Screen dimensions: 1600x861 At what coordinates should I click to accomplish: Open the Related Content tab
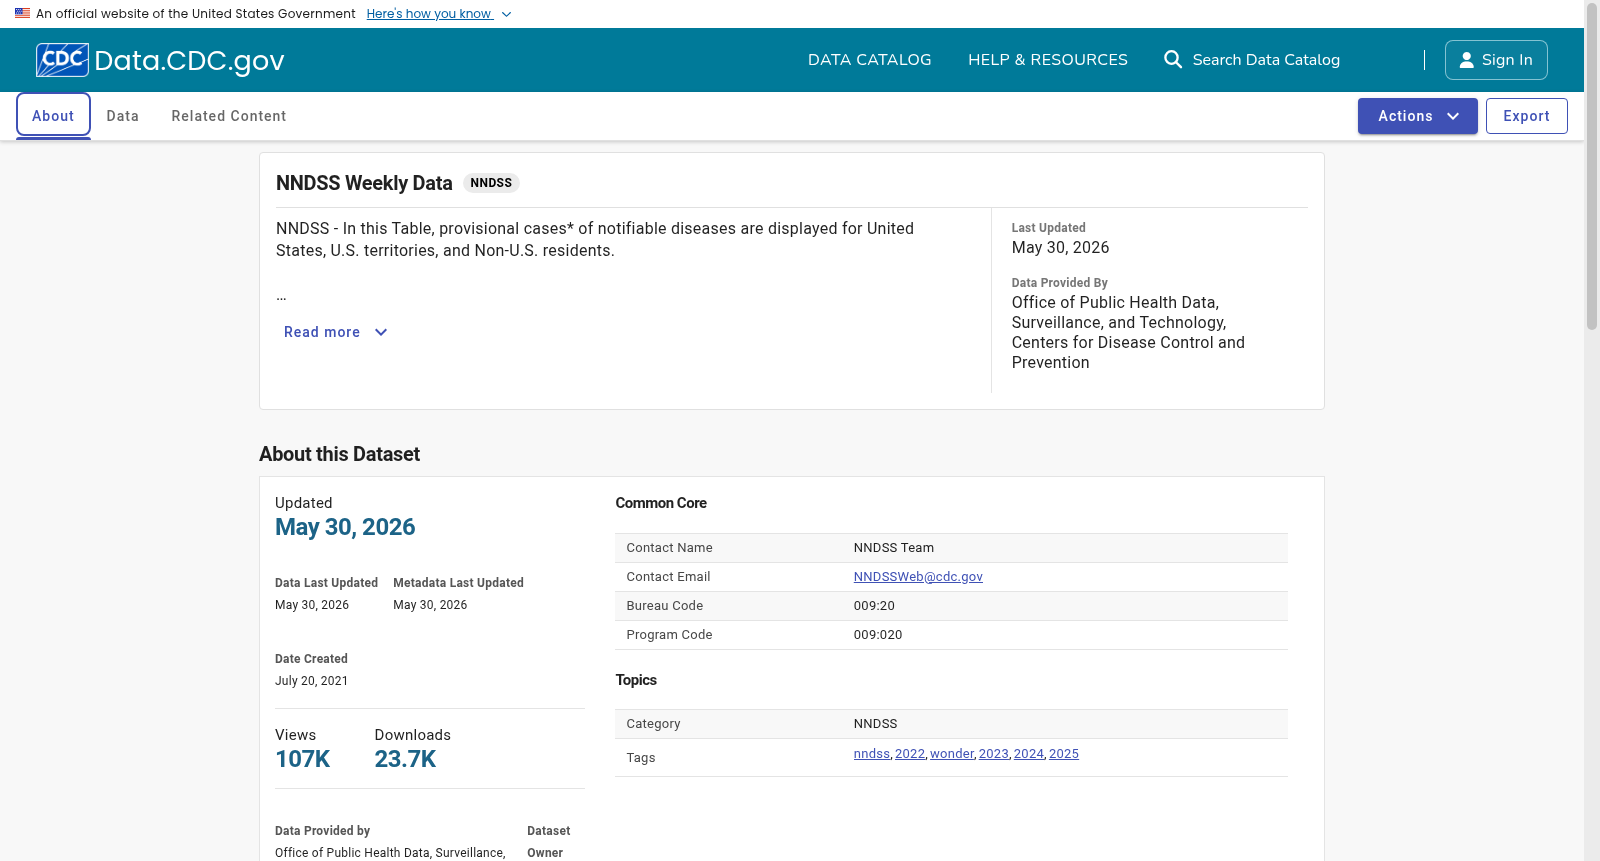point(229,116)
